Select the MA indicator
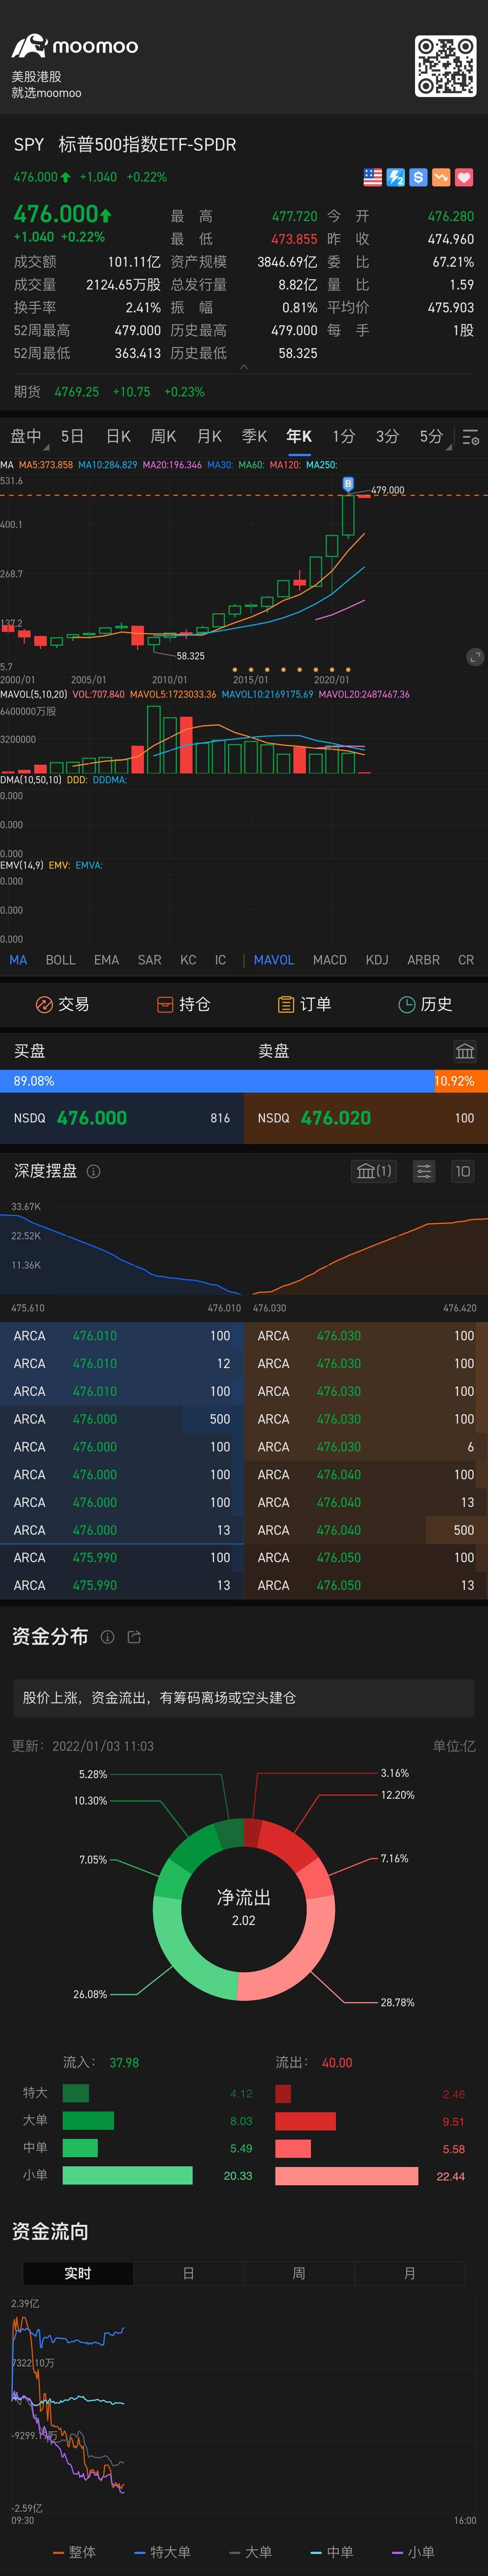The width and height of the screenshot is (488, 2576). 18,959
